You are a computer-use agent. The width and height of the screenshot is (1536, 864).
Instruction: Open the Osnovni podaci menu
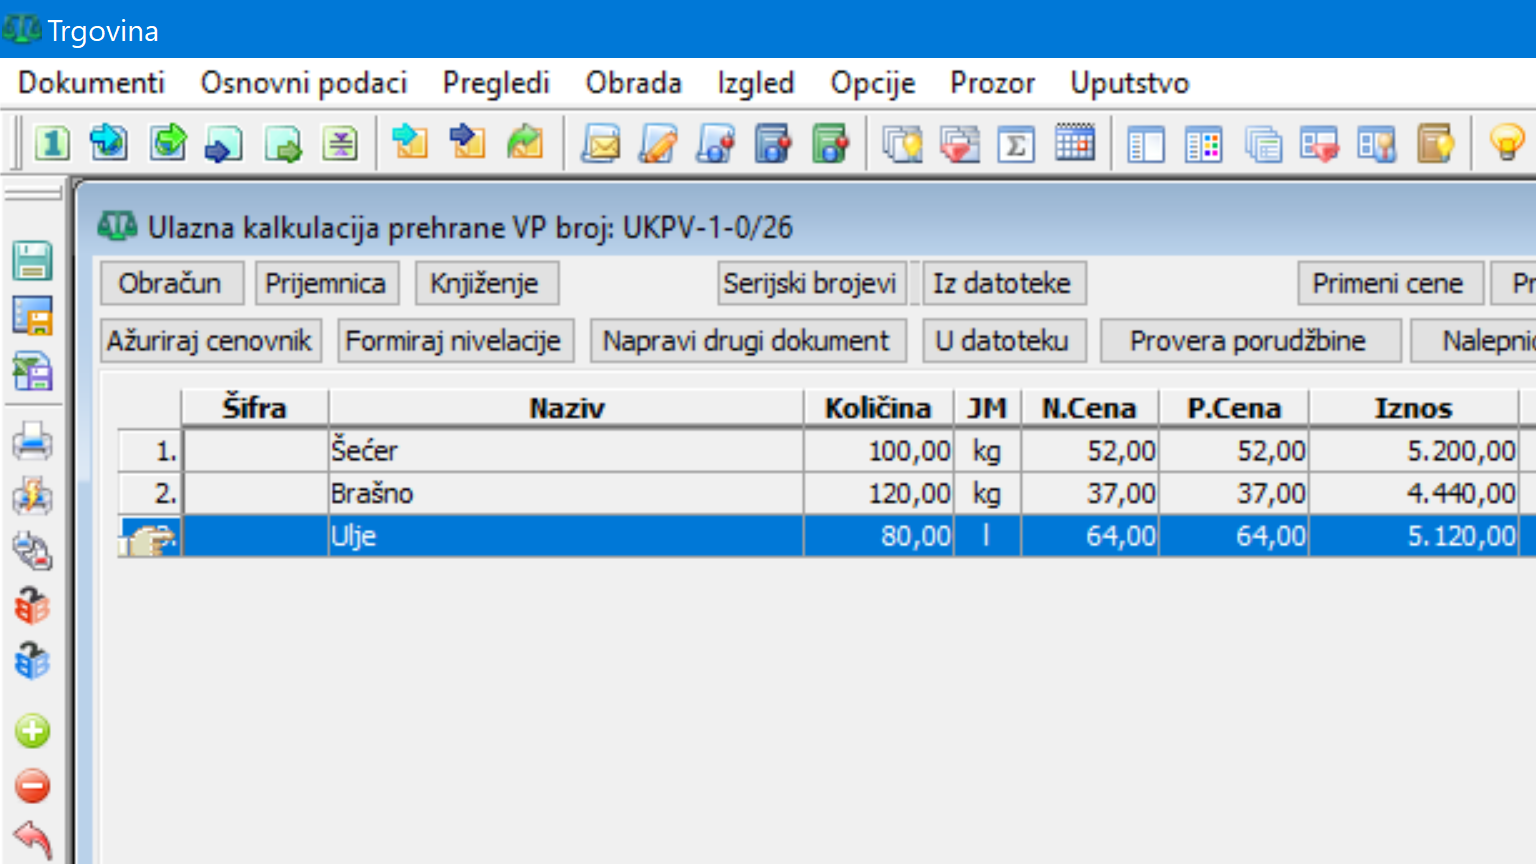pyautogui.click(x=304, y=83)
